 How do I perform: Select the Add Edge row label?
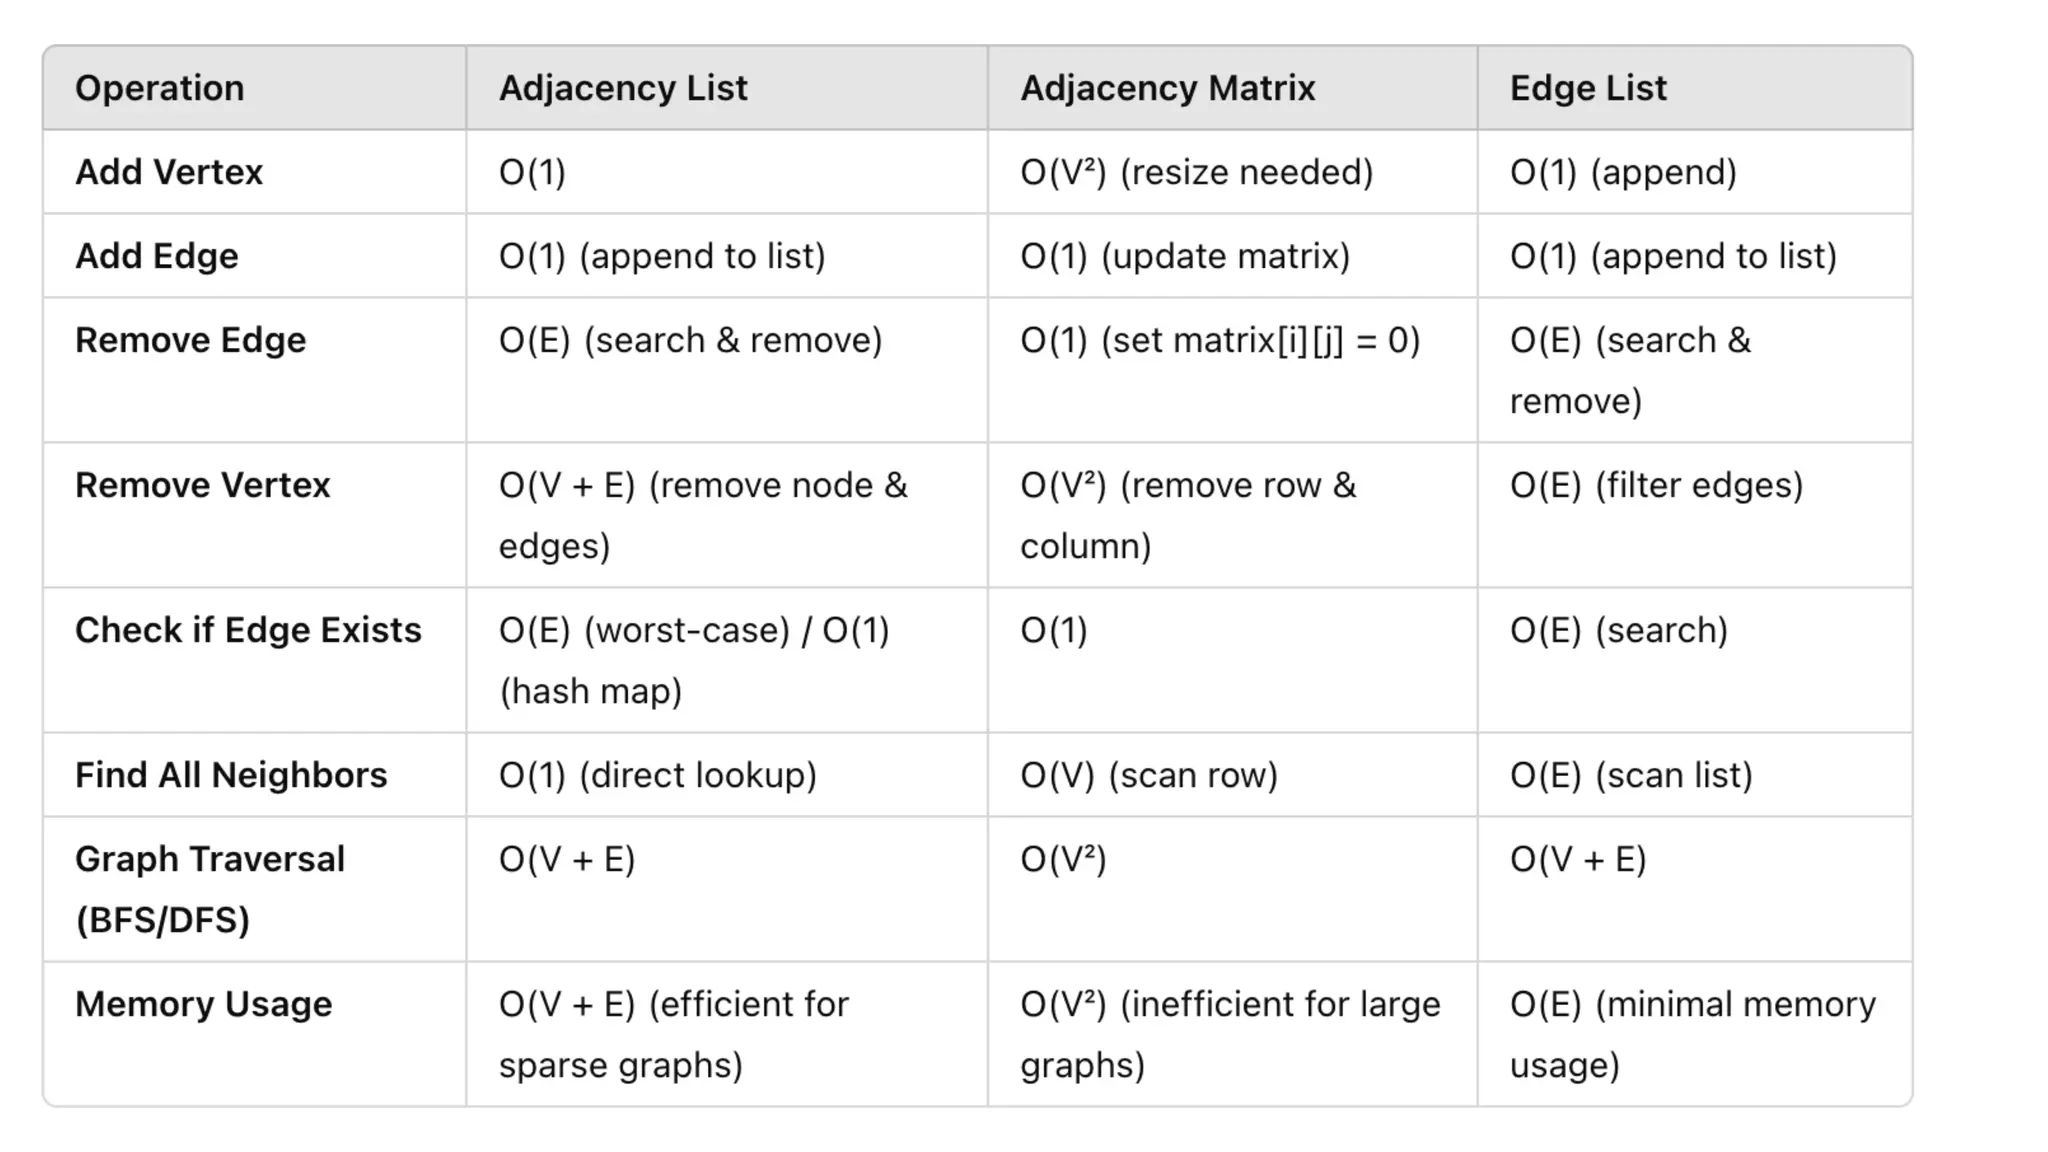pos(157,256)
